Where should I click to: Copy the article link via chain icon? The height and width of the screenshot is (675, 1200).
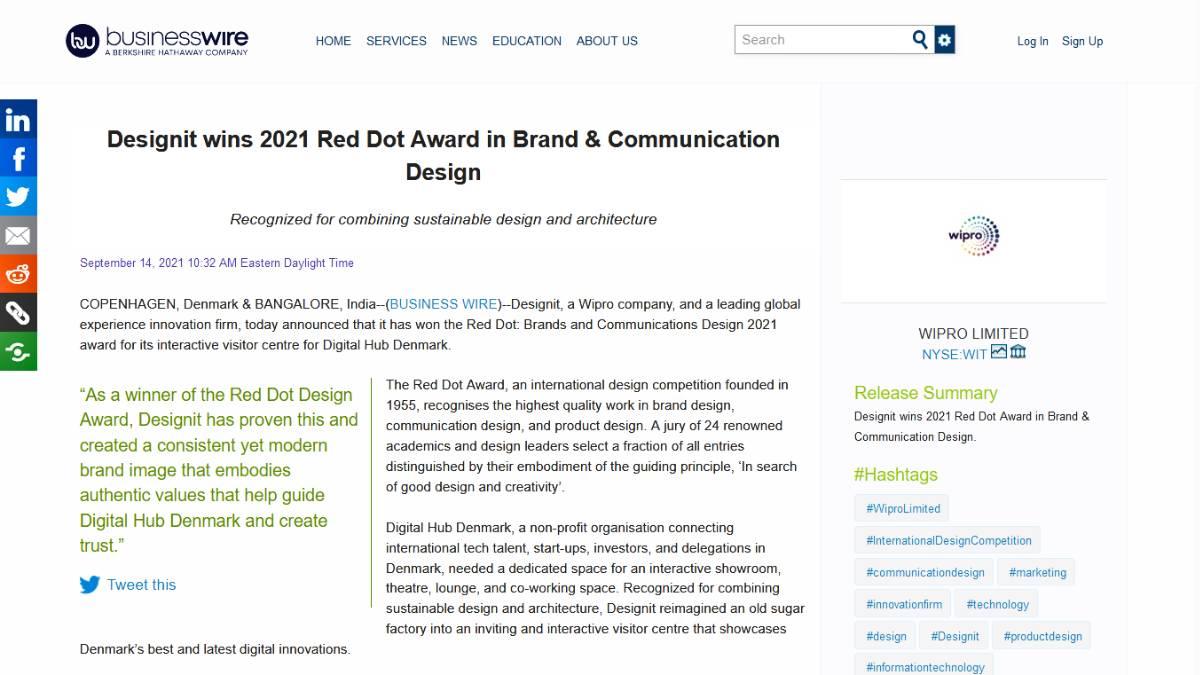[18, 313]
